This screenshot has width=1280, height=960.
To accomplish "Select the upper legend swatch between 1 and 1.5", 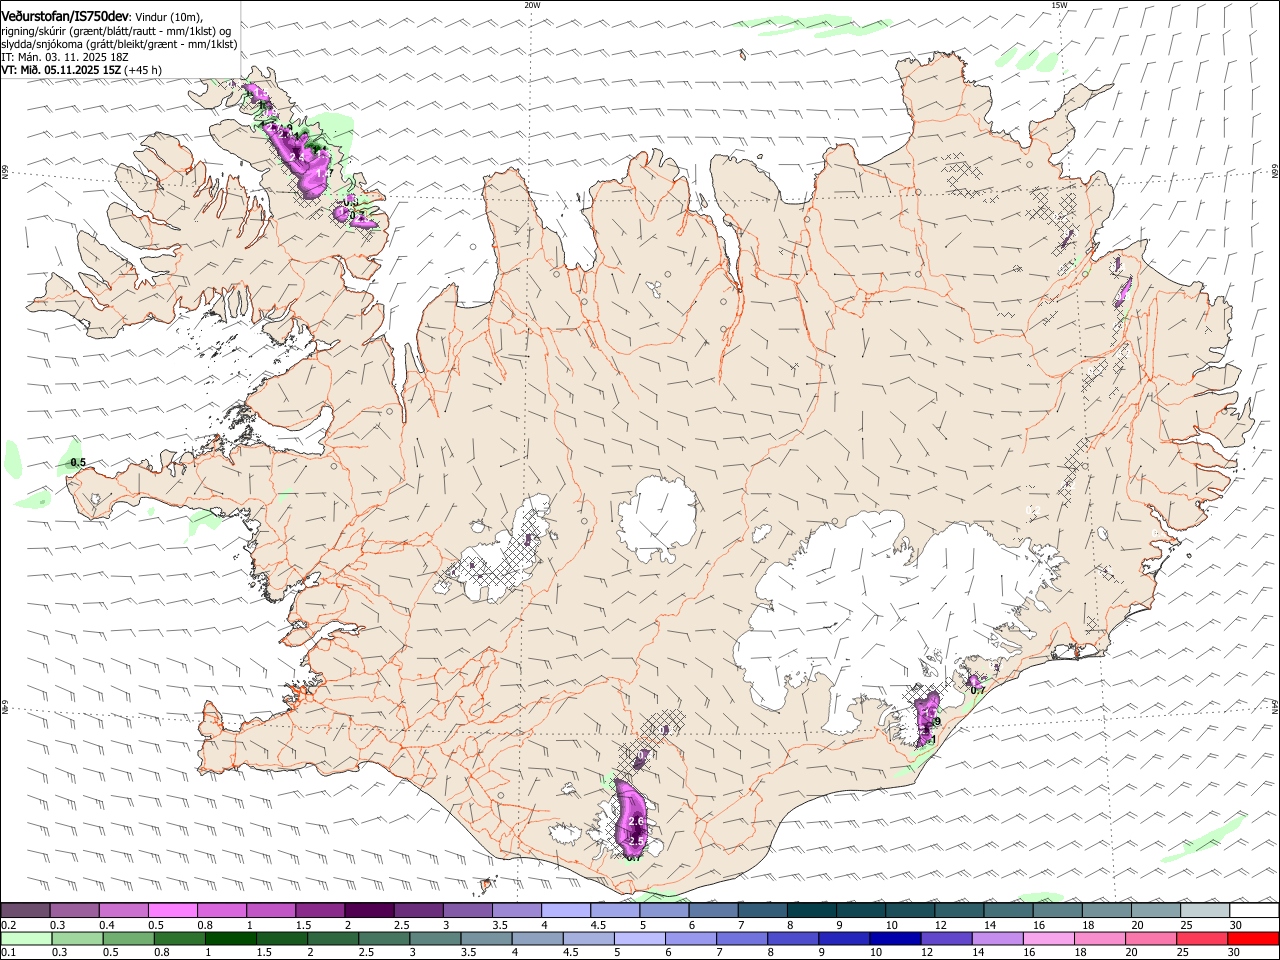I will (271, 910).
